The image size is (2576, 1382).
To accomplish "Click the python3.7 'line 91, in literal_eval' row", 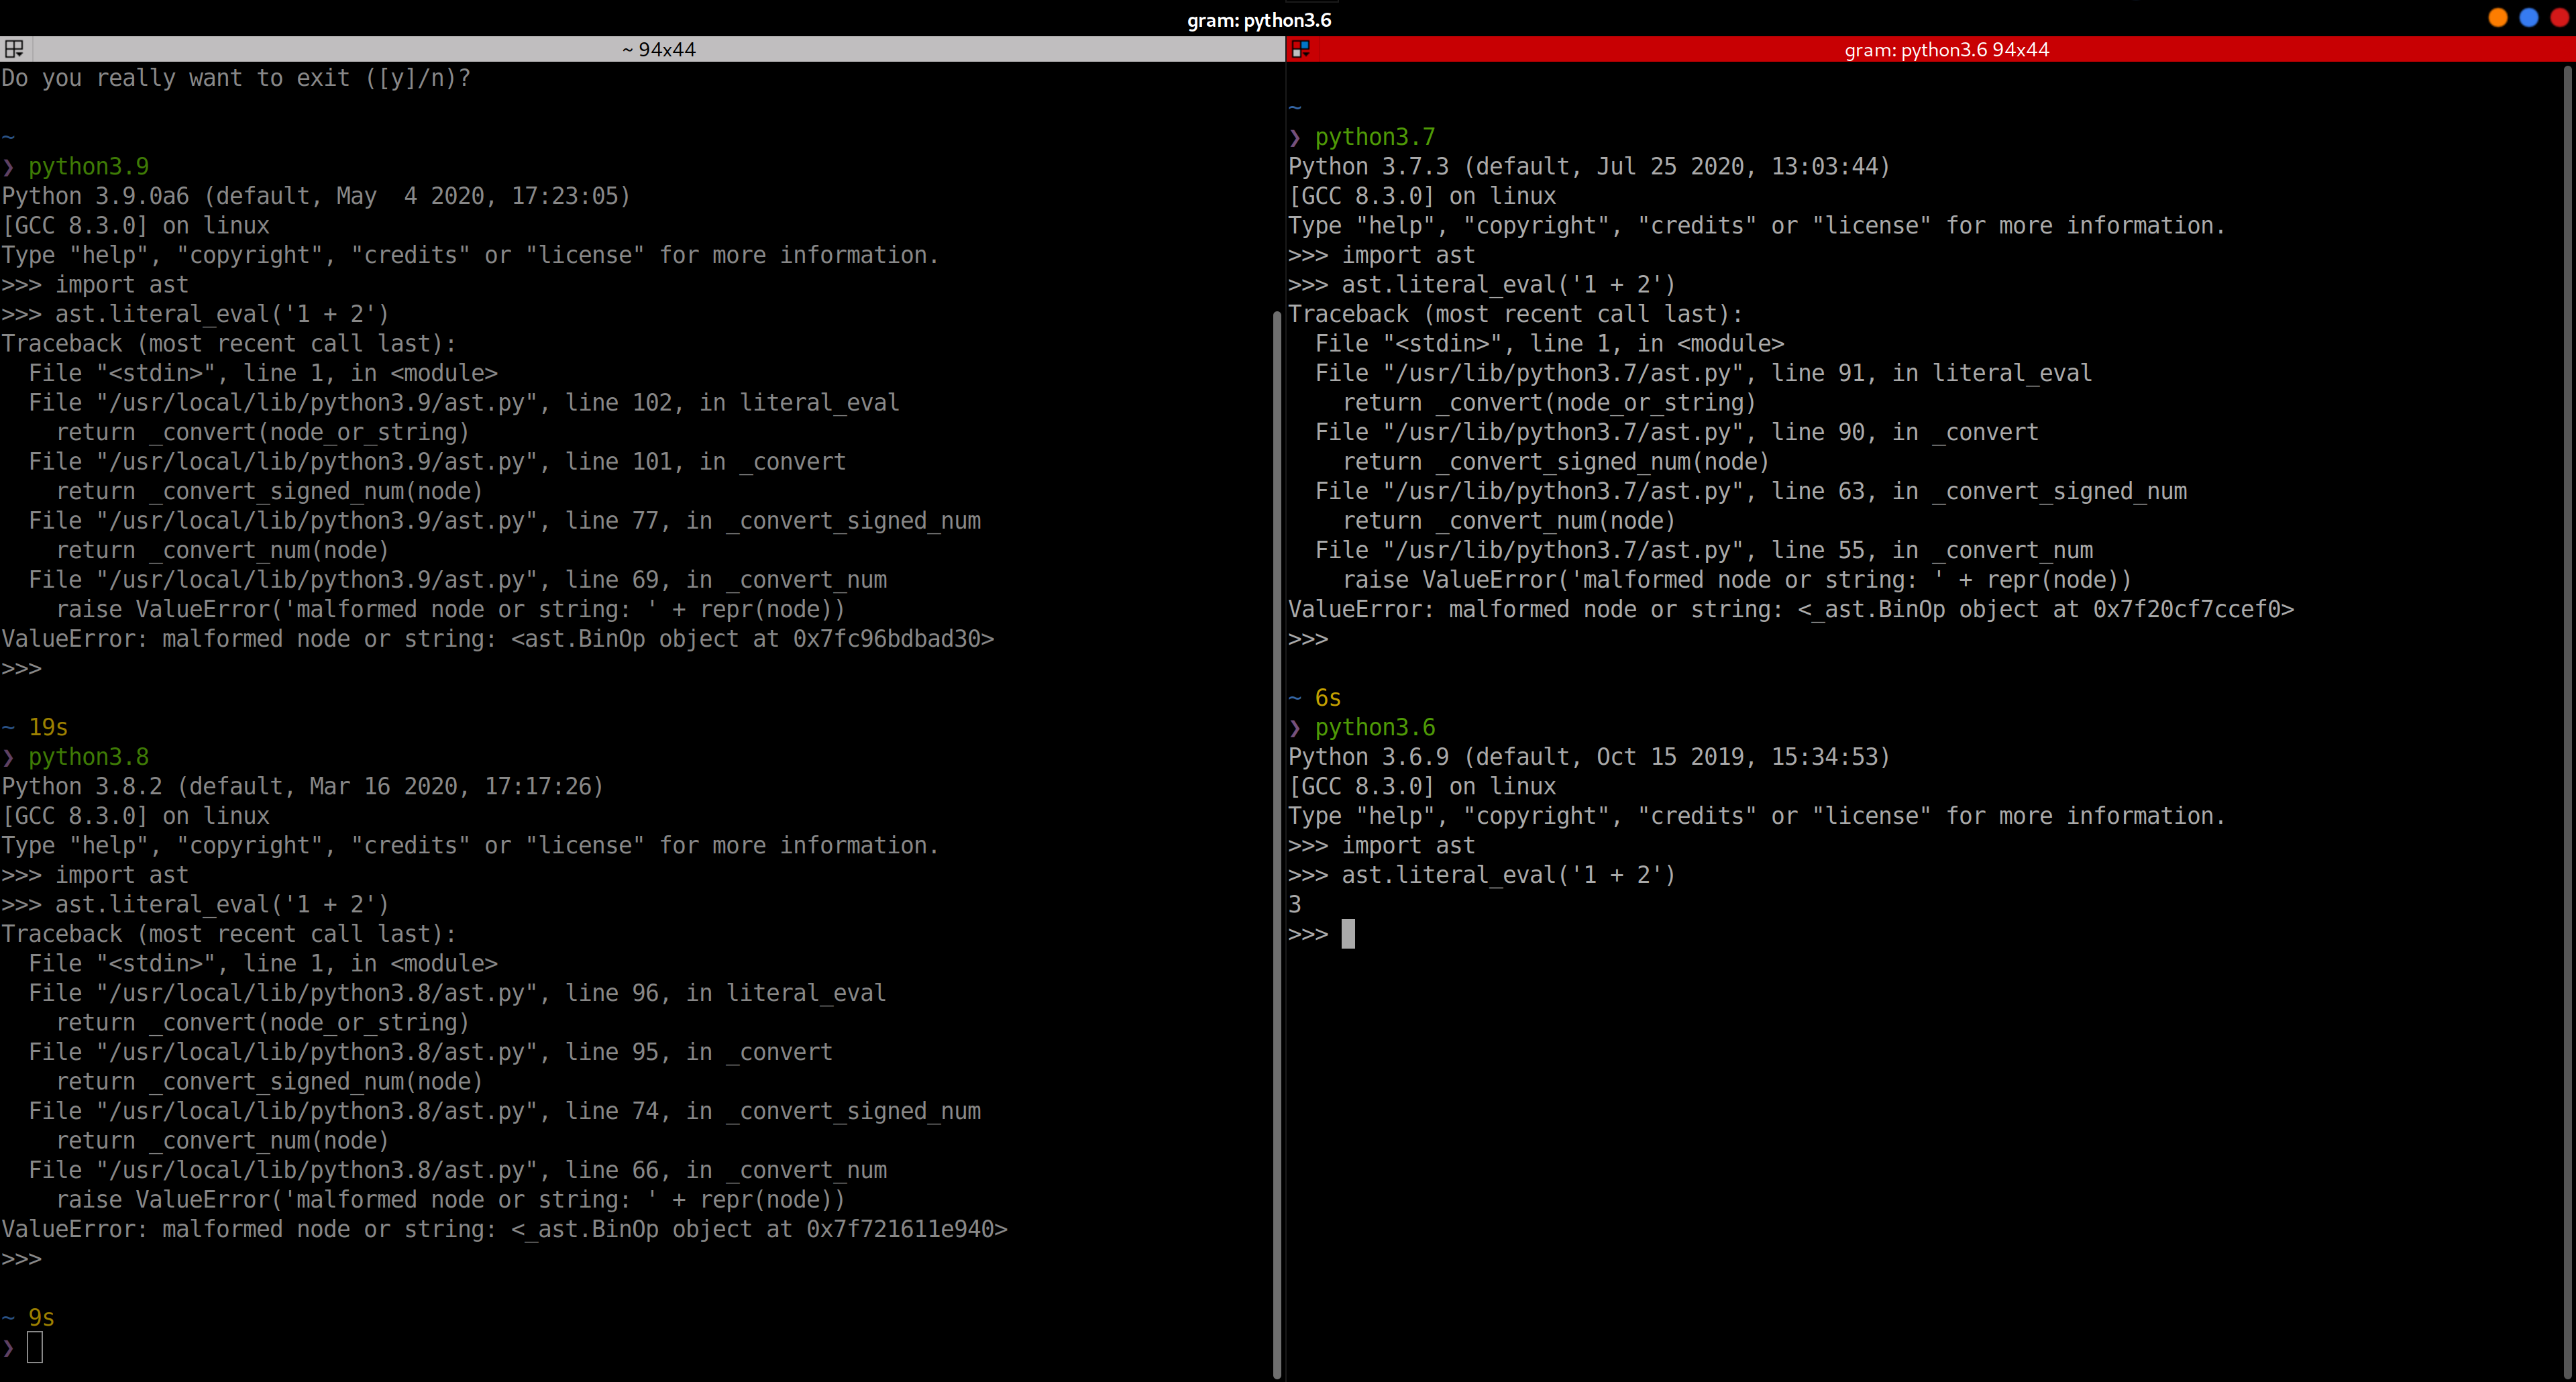I will [1703, 373].
